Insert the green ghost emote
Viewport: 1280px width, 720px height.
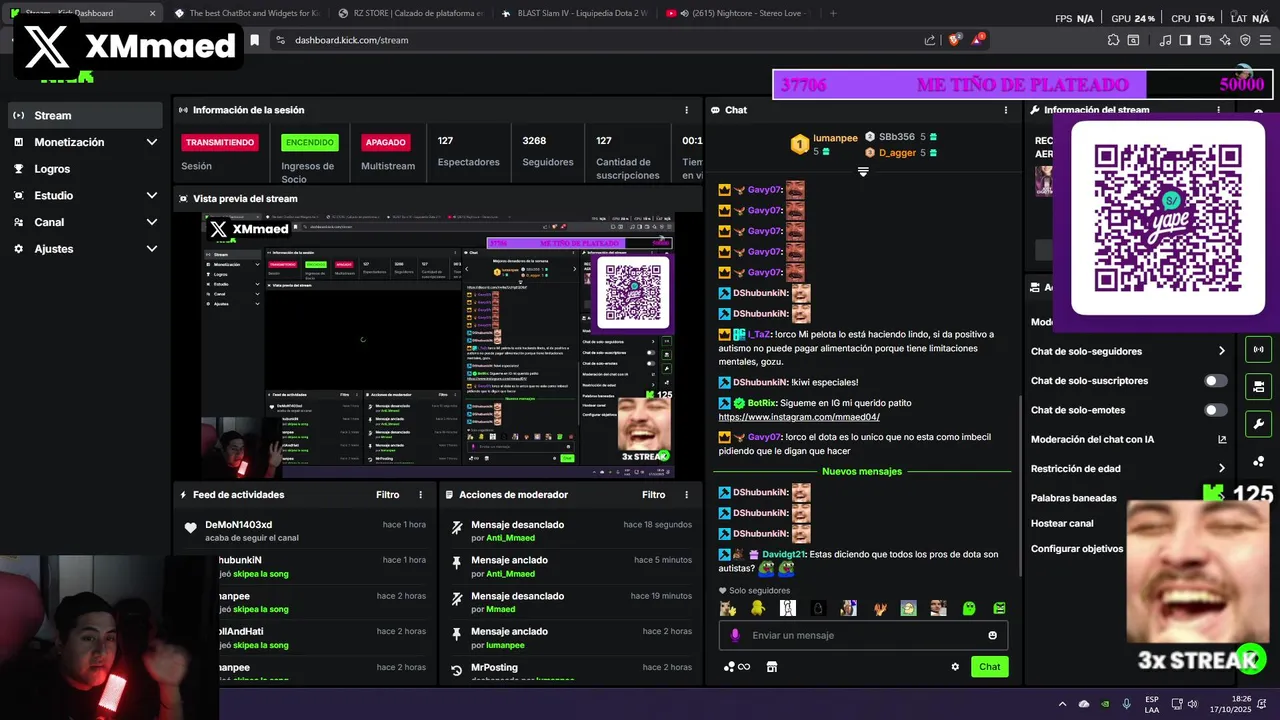[969, 608]
